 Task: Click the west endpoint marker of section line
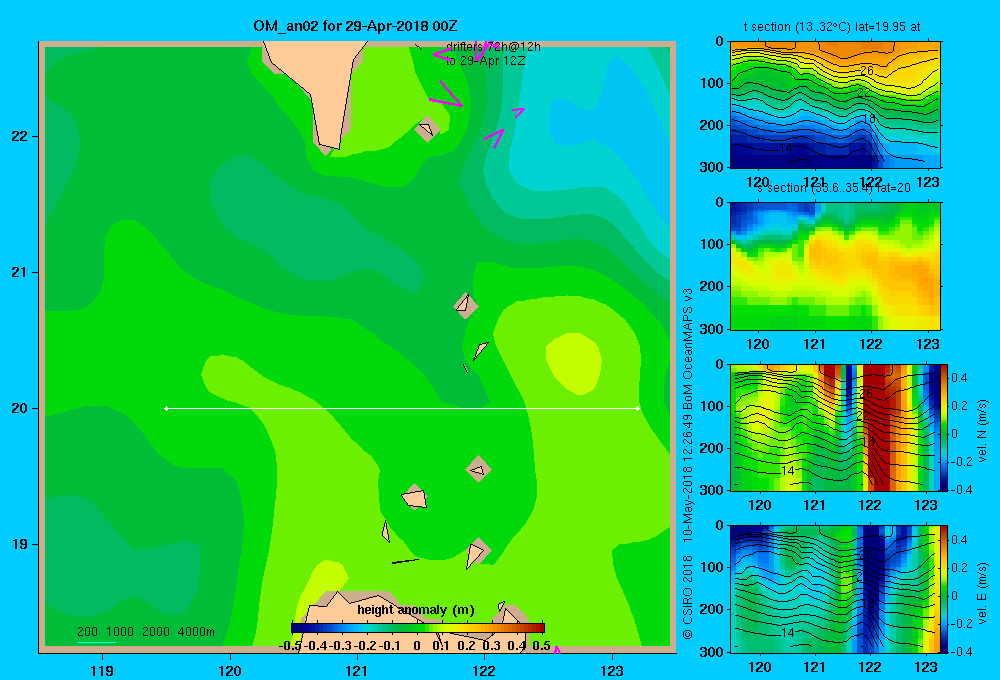166,408
